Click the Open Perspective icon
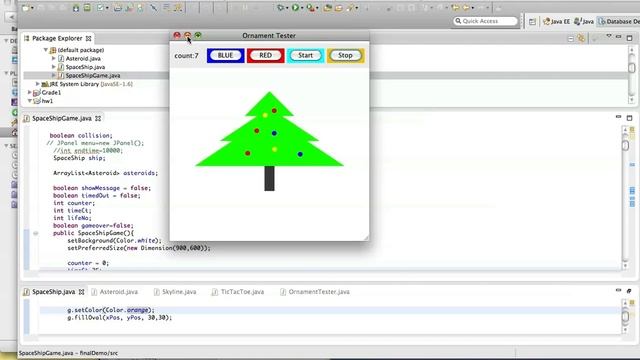The image size is (640, 360). click(x=532, y=22)
